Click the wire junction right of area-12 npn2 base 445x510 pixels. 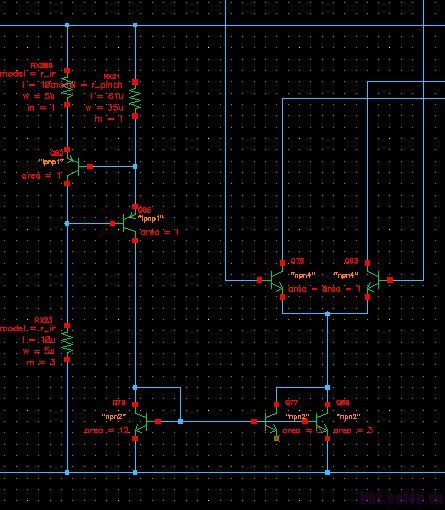tap(180, 421)
